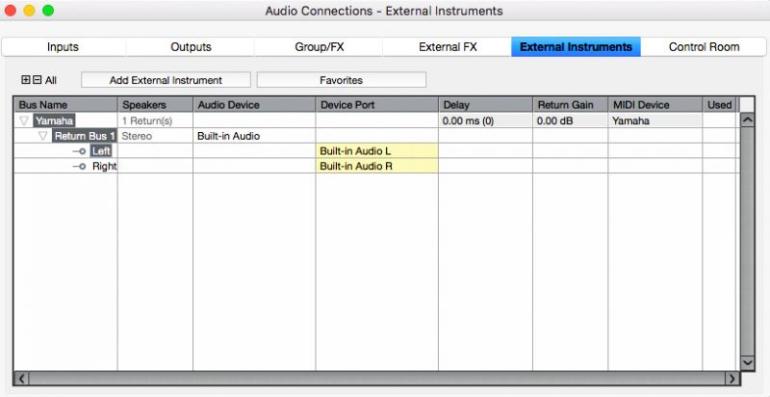Open the Built-in Audio device cell

click(254, 136)
